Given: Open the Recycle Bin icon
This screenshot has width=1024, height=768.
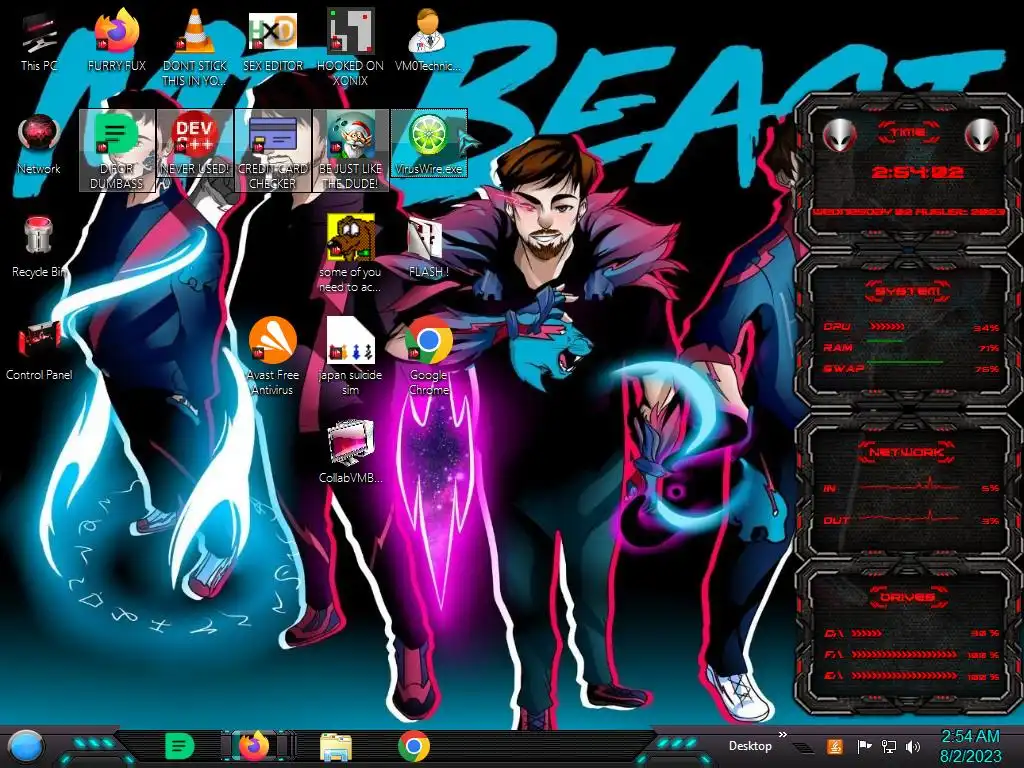Looking at the screenshot, I should point(39,248).
